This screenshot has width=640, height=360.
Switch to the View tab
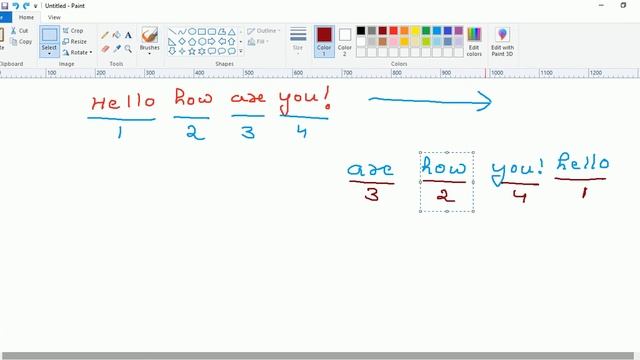(x=54, y=18)
